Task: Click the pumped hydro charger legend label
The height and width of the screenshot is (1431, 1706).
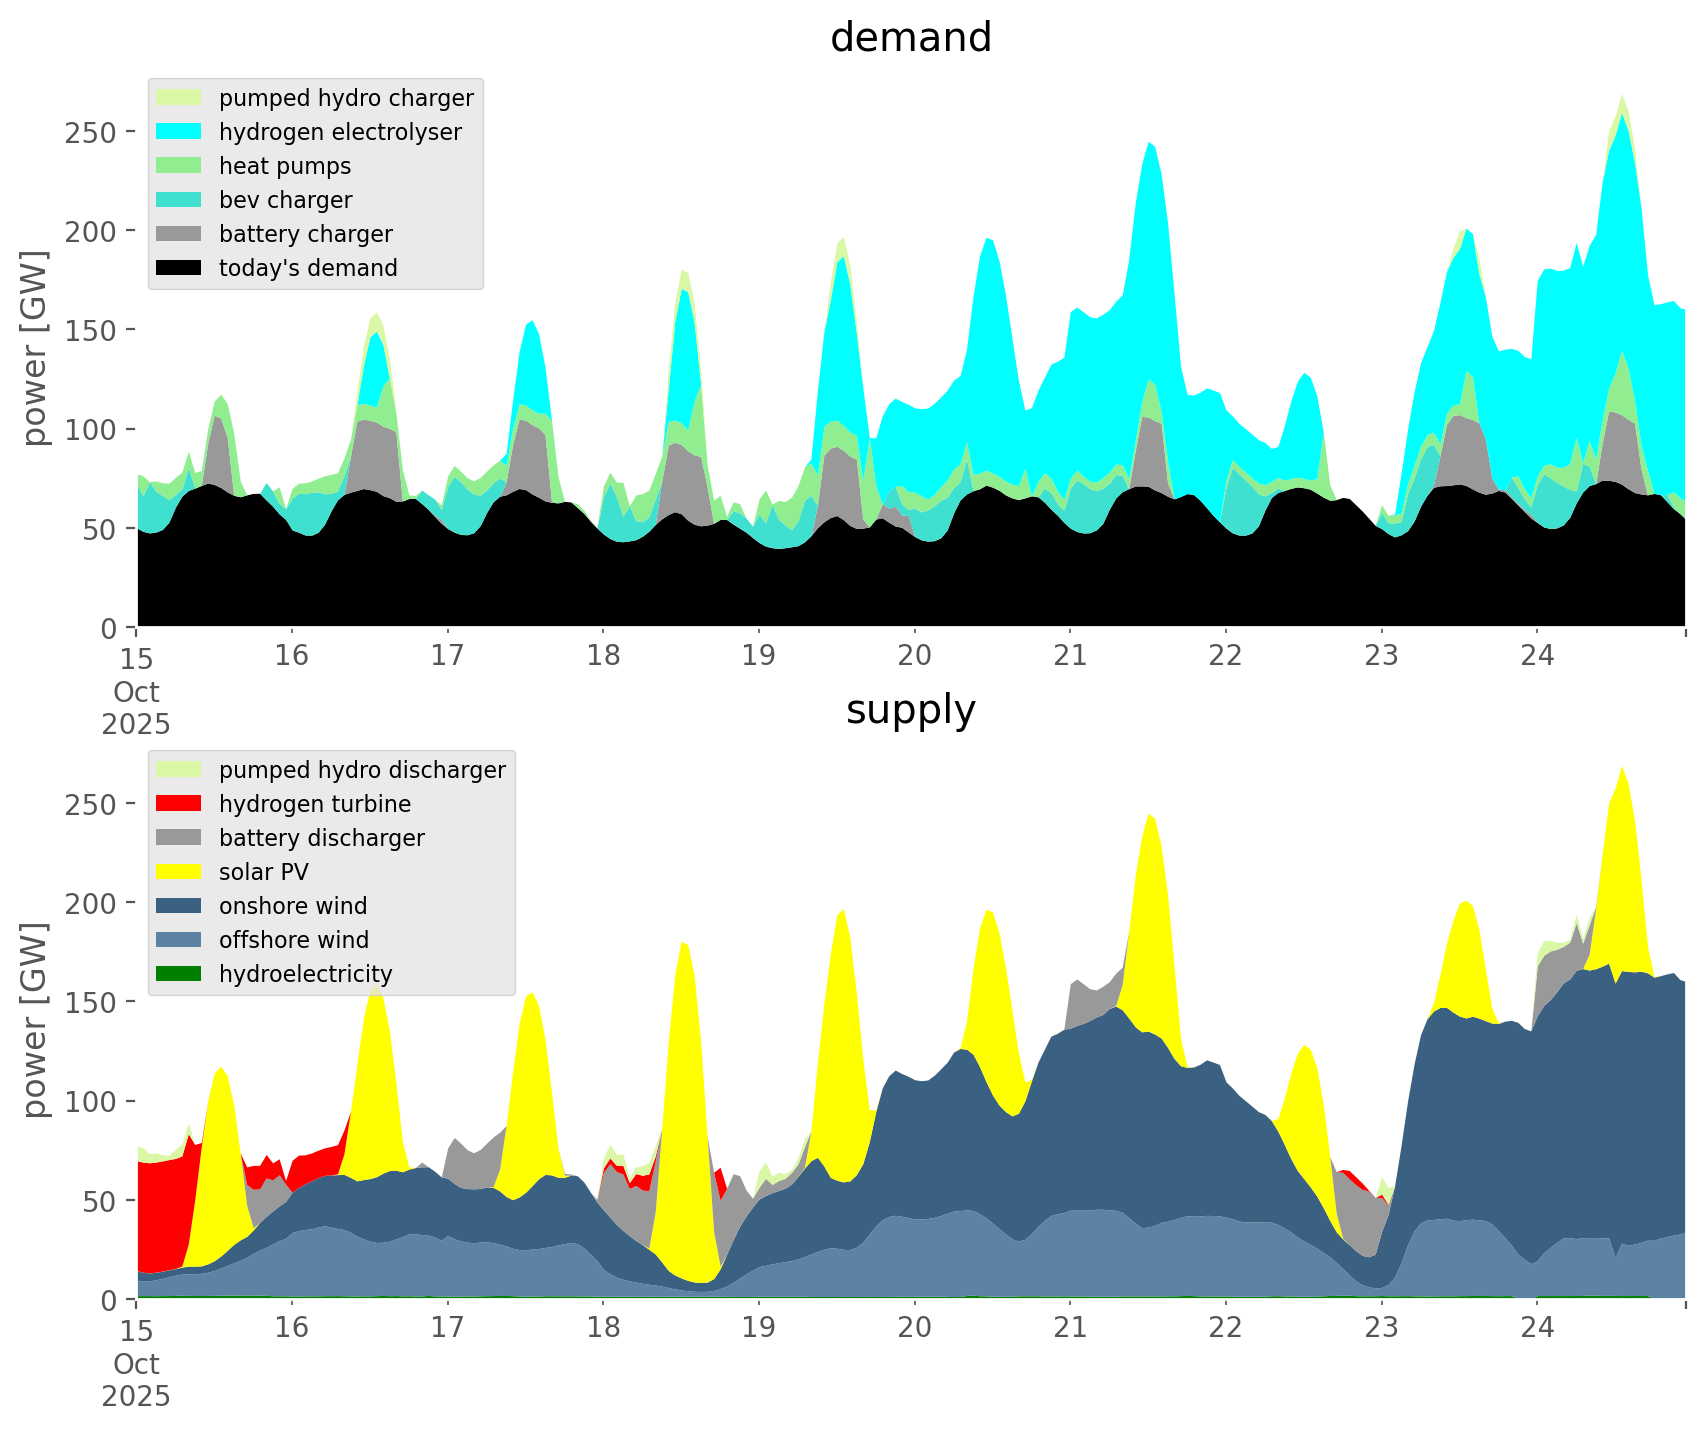Action: pos(346,98)
